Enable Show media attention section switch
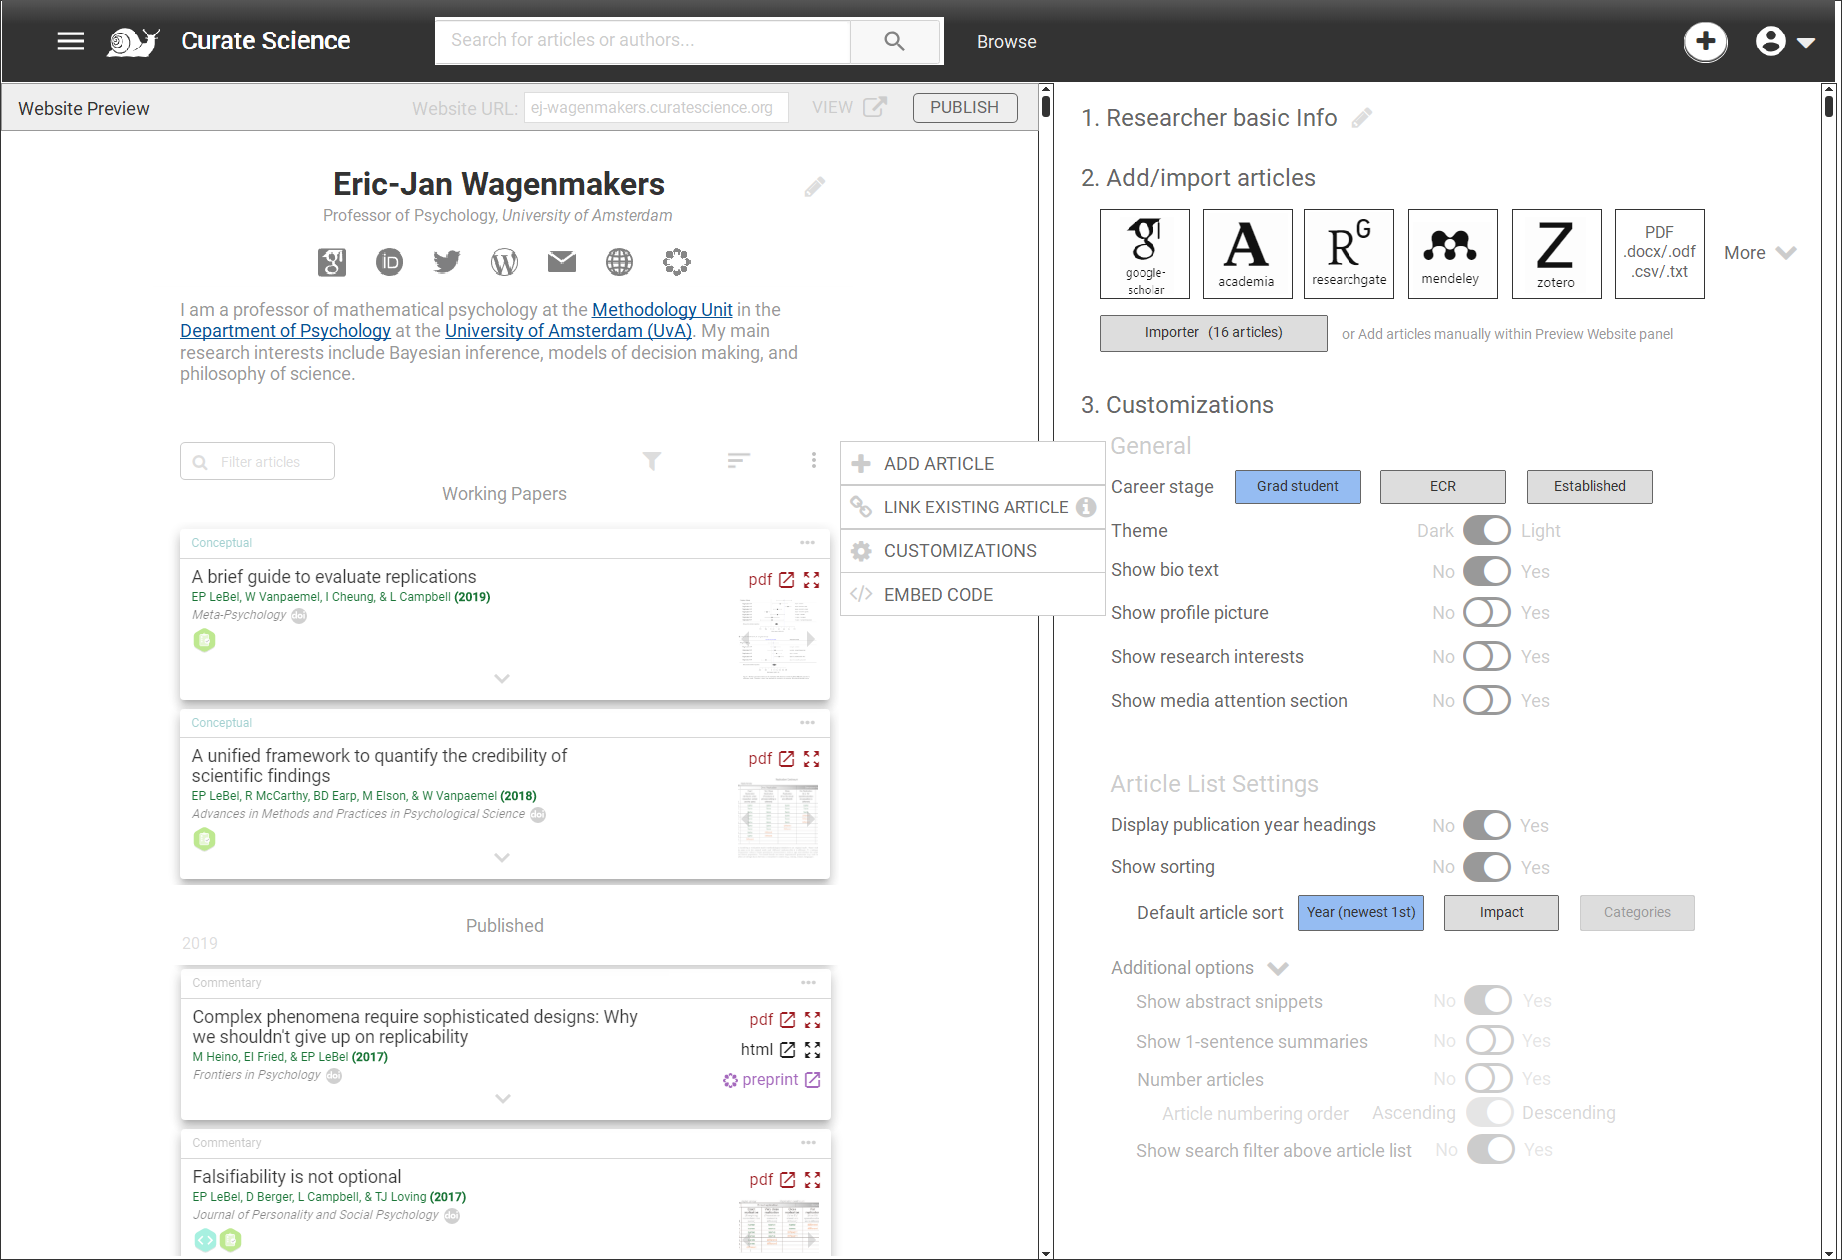The image size is (1842, 1260). 1487,700
